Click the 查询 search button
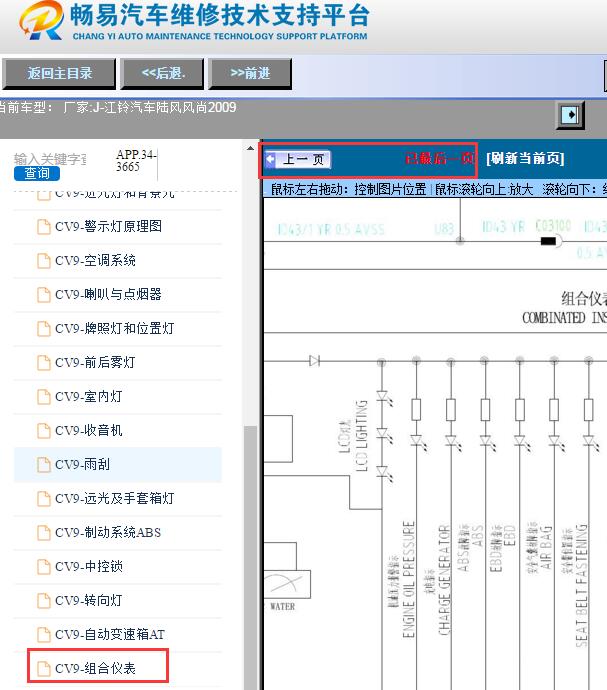This screenshot has width=607, height=690. point(37,173)
